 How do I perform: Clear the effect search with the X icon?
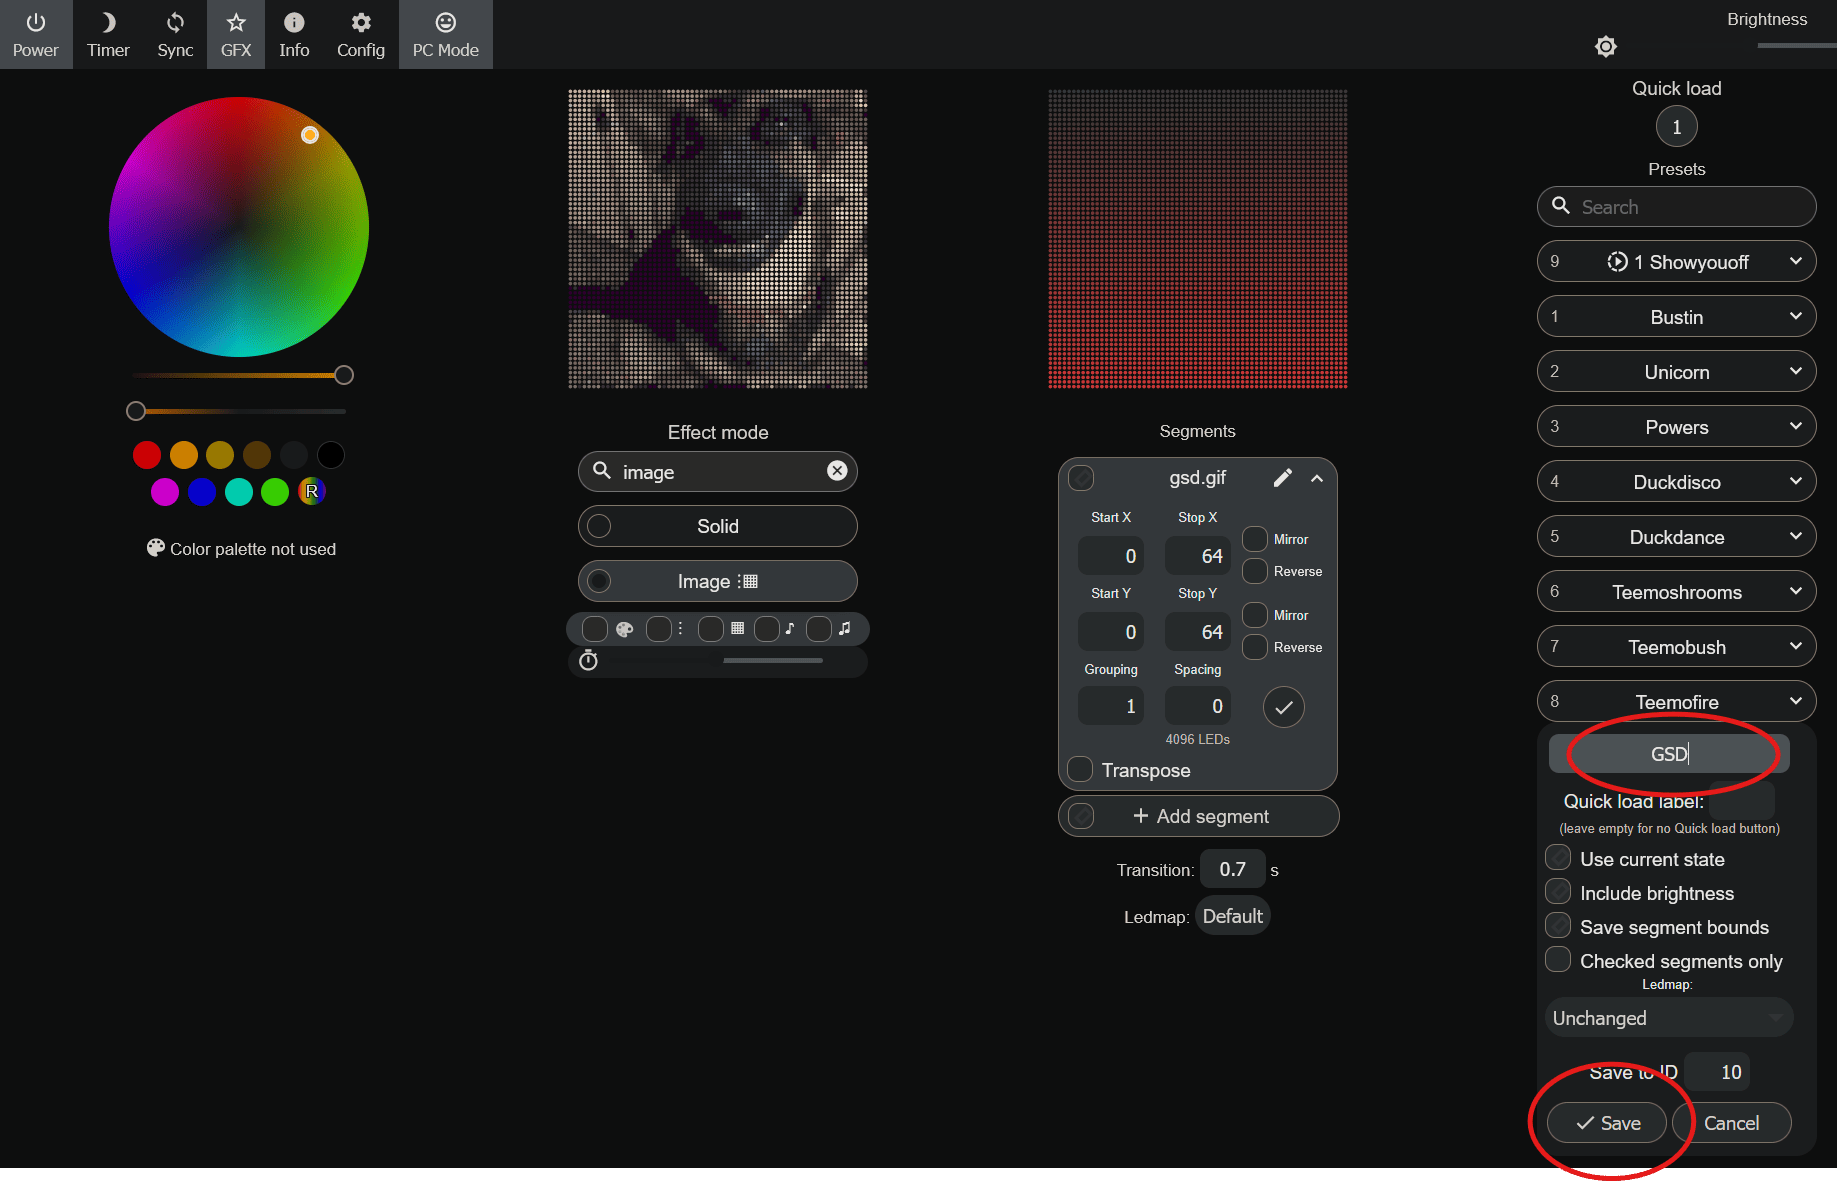pyautogui.click(x=837, y=471)
